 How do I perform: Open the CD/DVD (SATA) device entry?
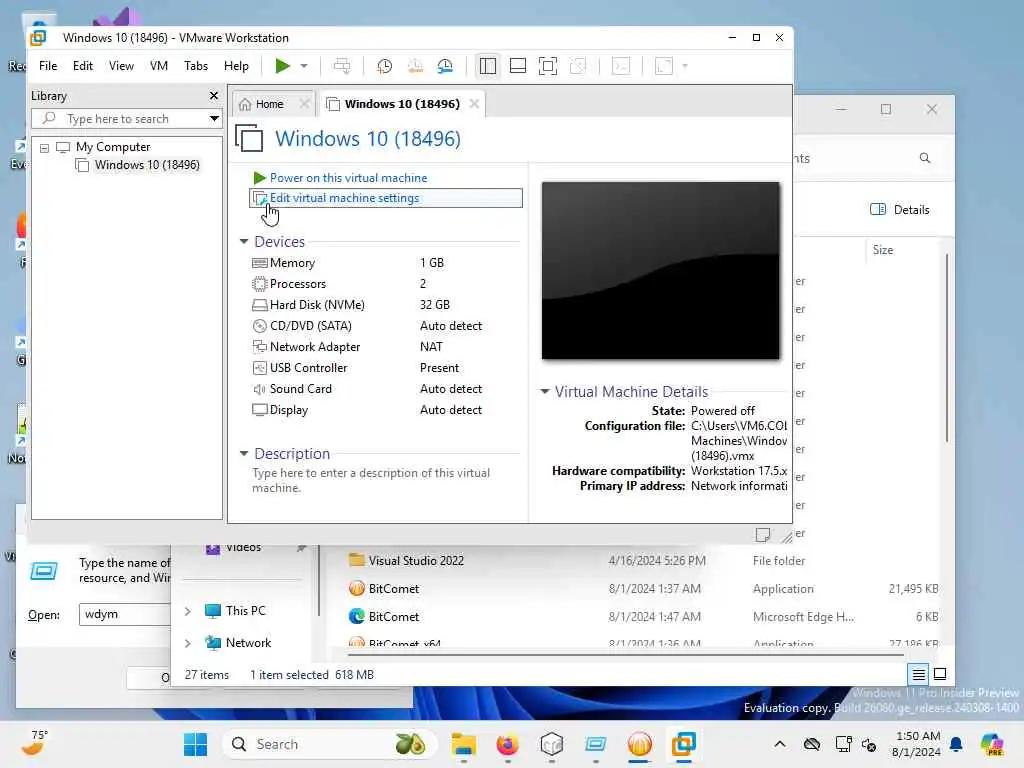310,326
